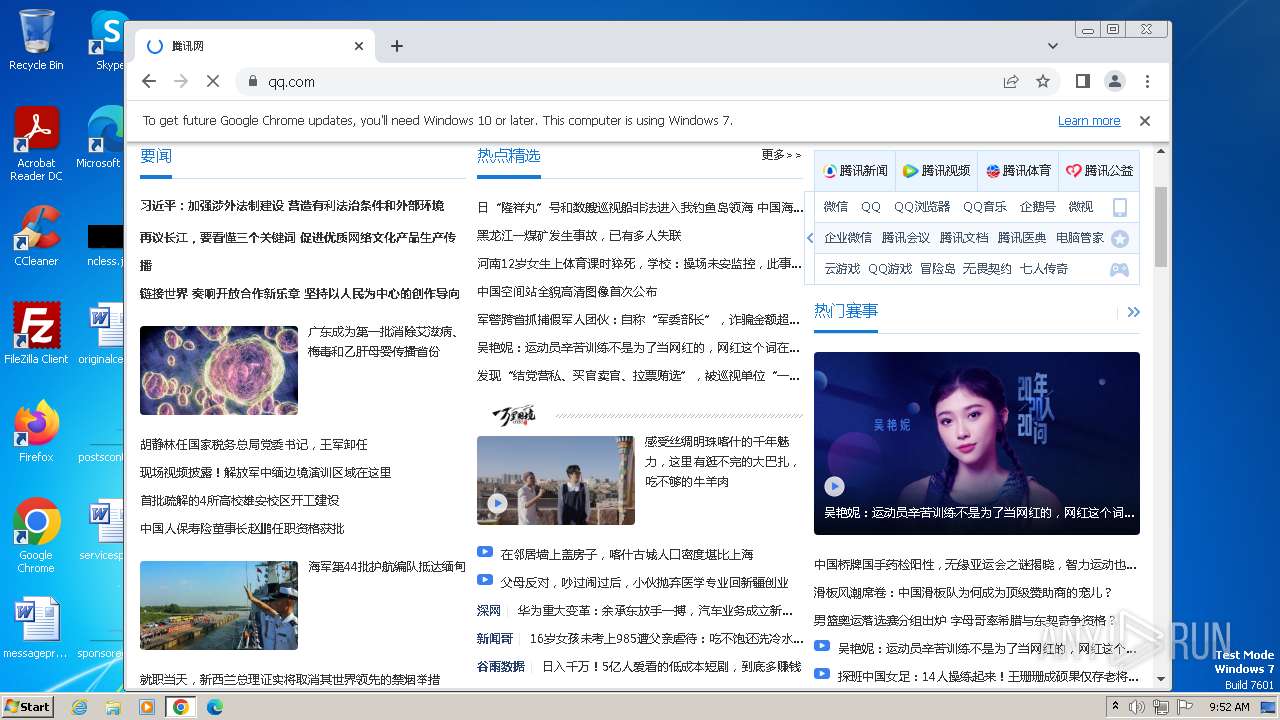Open Microsoft Edge from taskbar
1280x720 pixels.
click(x=214, y=707)
